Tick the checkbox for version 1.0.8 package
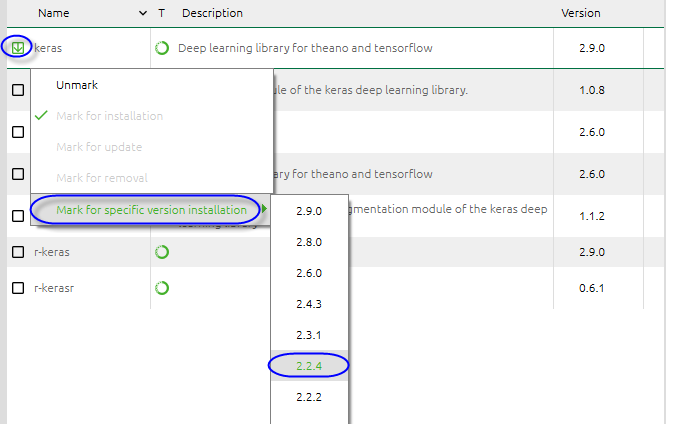The height and width of the screenshot is (424, 677). tap(18, 90)
